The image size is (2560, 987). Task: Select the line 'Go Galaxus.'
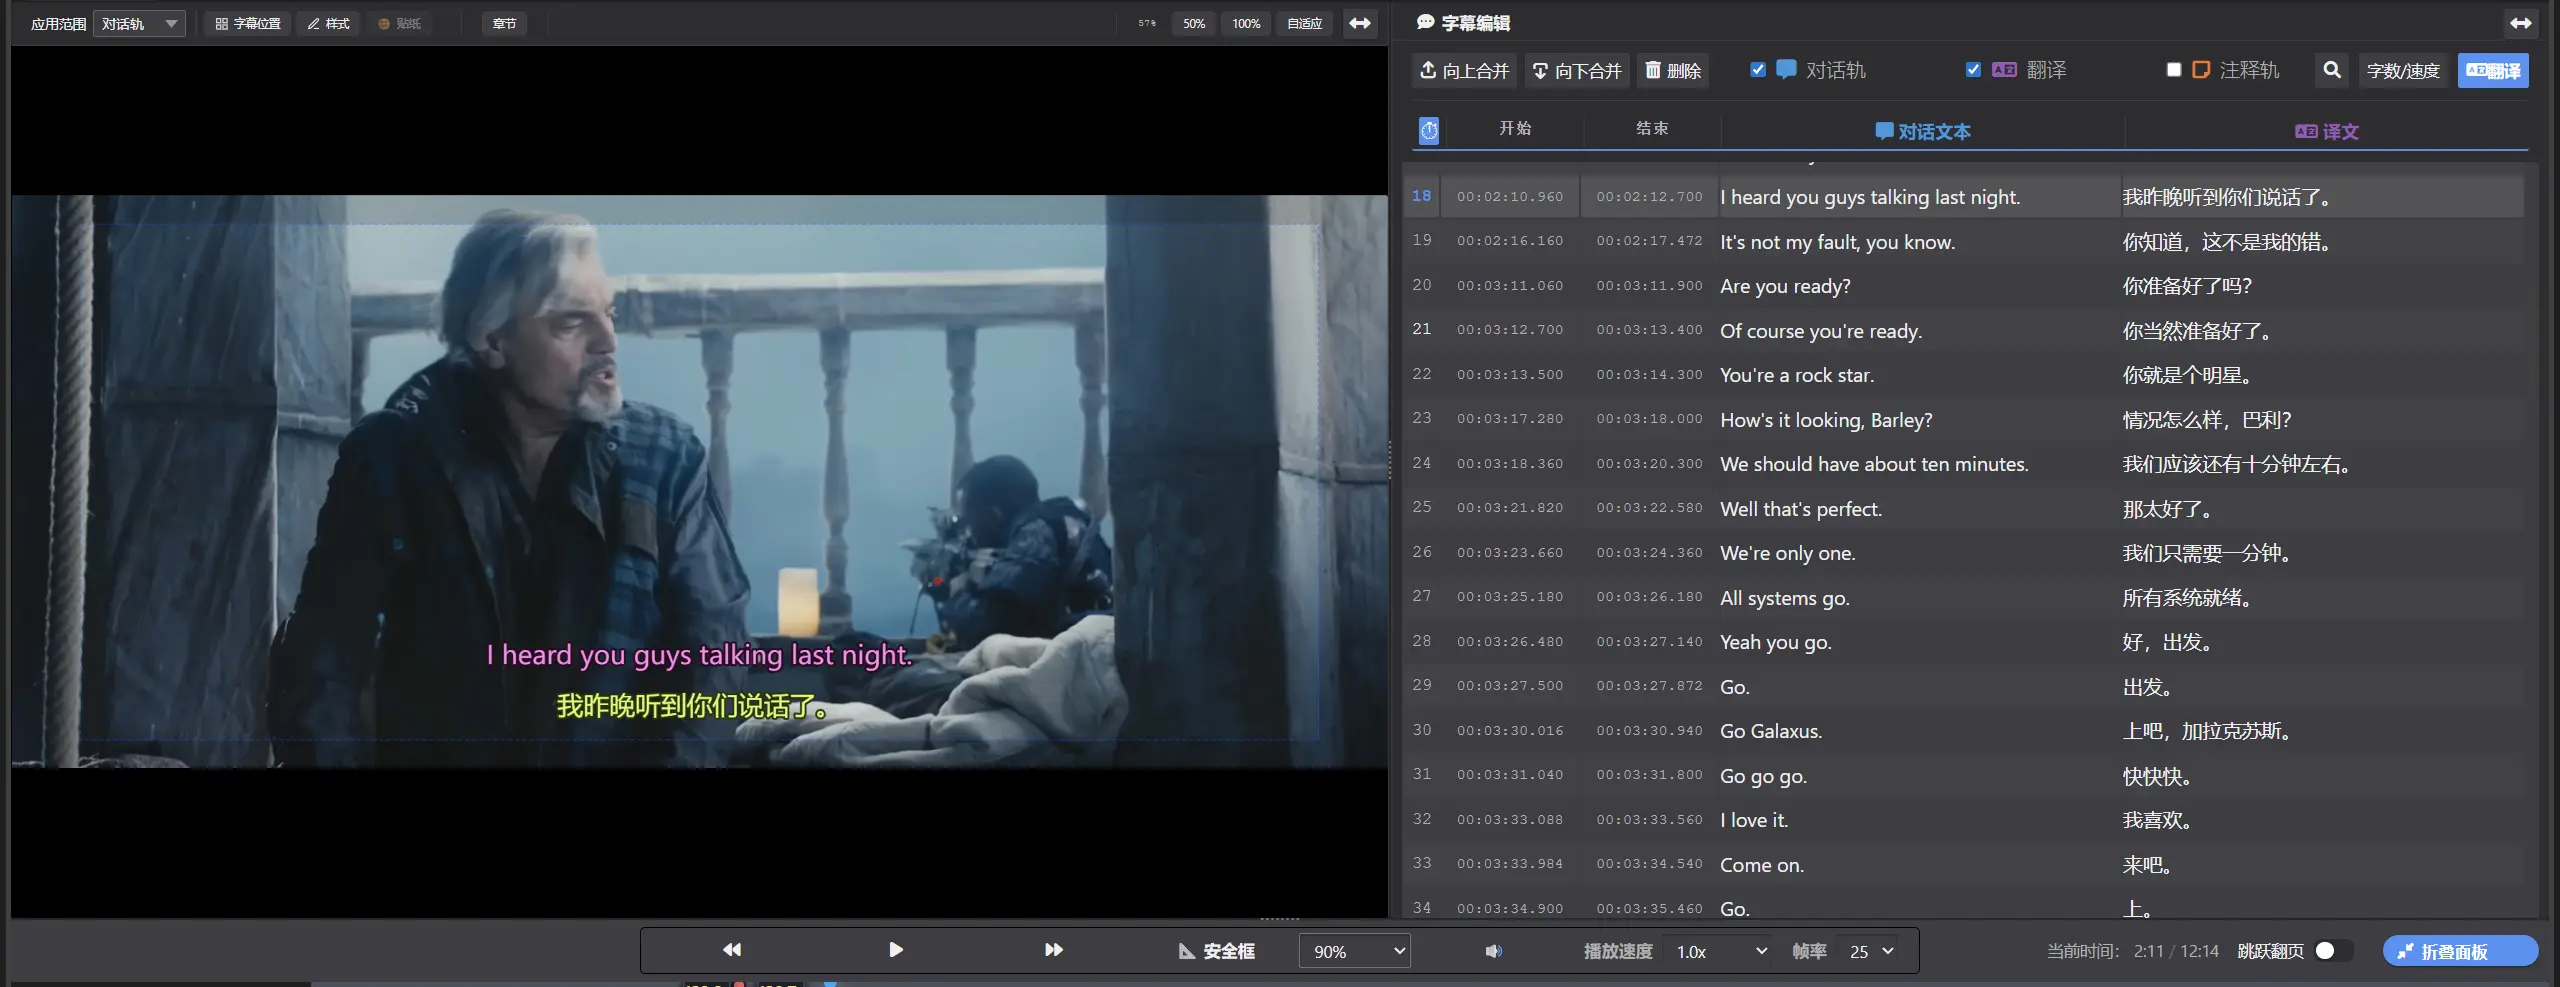(x=1771, y=731)
